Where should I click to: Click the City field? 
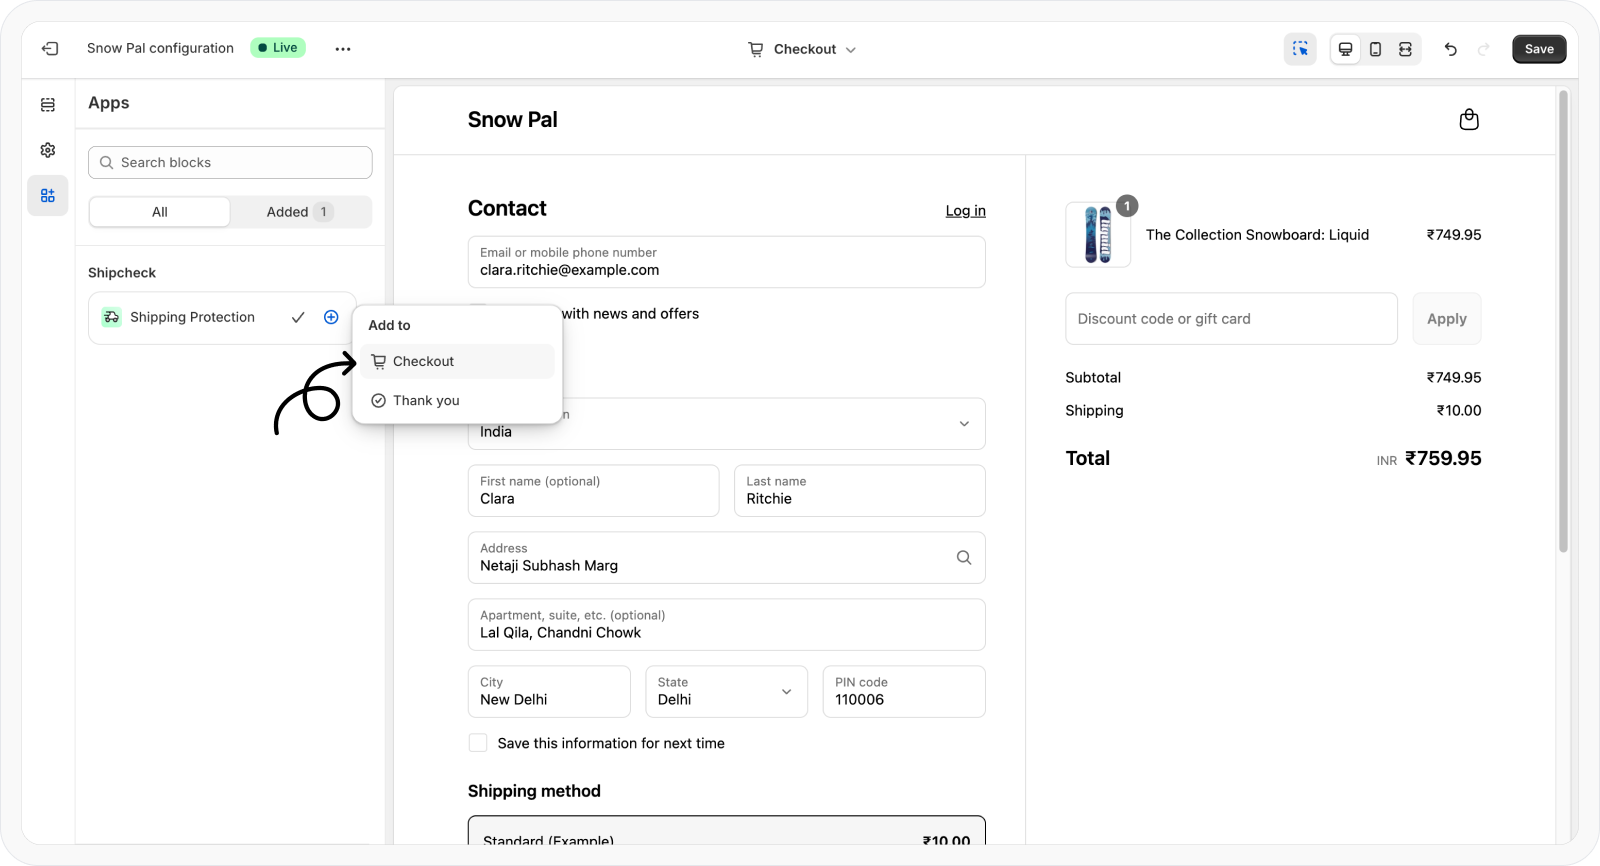(x=549, y=692)
